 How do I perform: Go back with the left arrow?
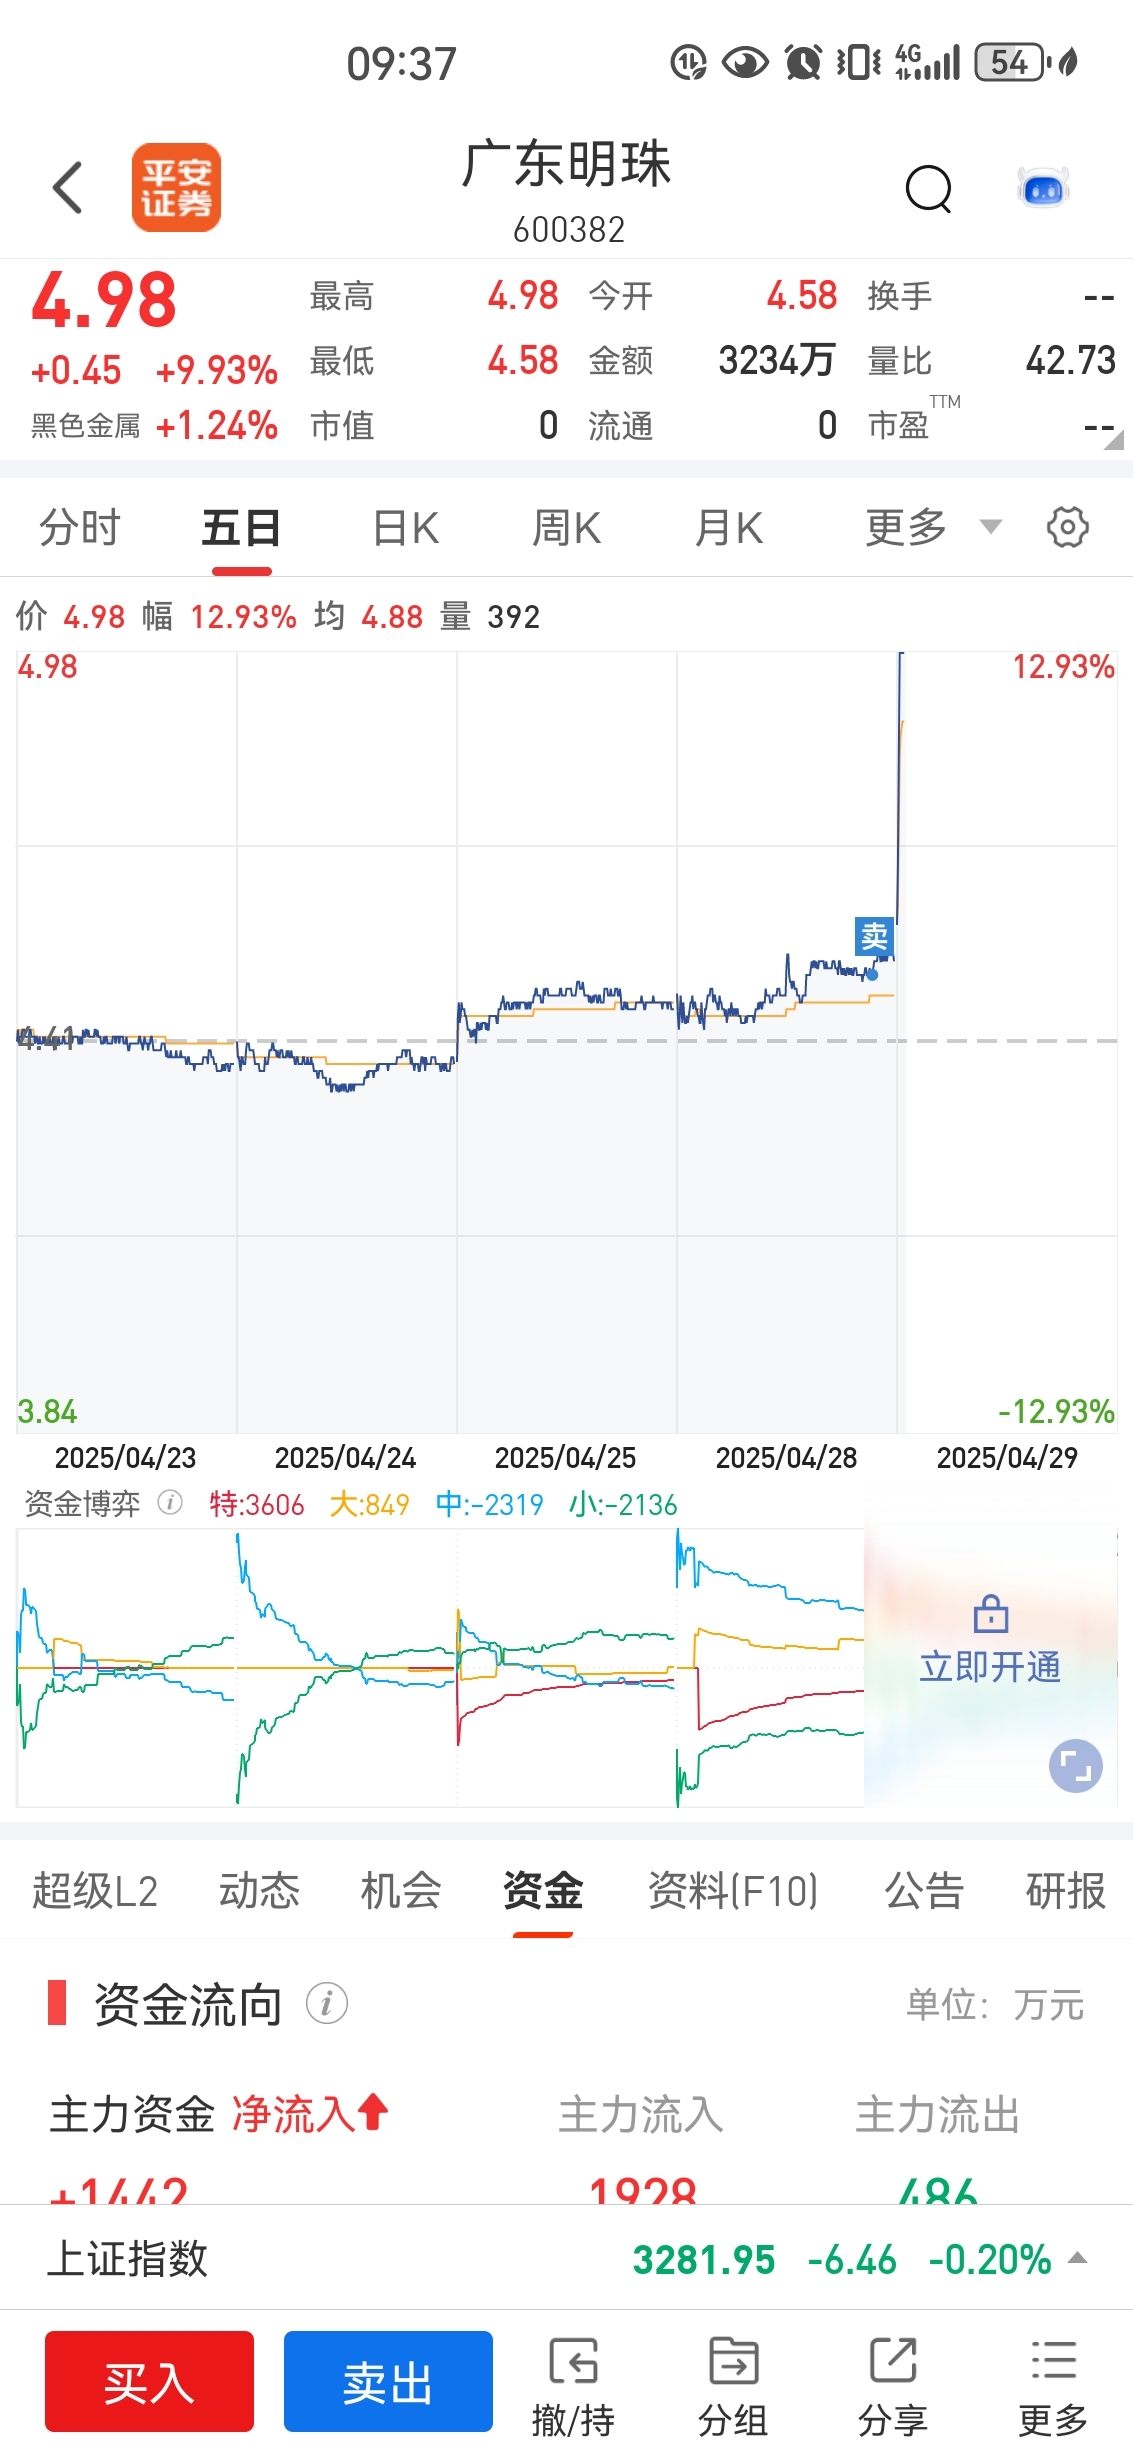(x=67, y=187)
